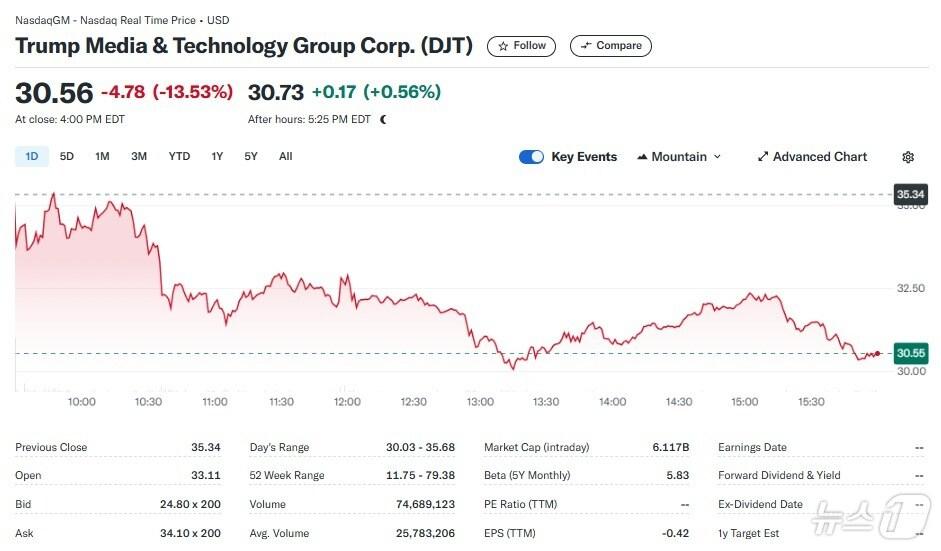Open the Mountain chart type dropdown
The image size is (941, 551).
[x=679, y=157]
